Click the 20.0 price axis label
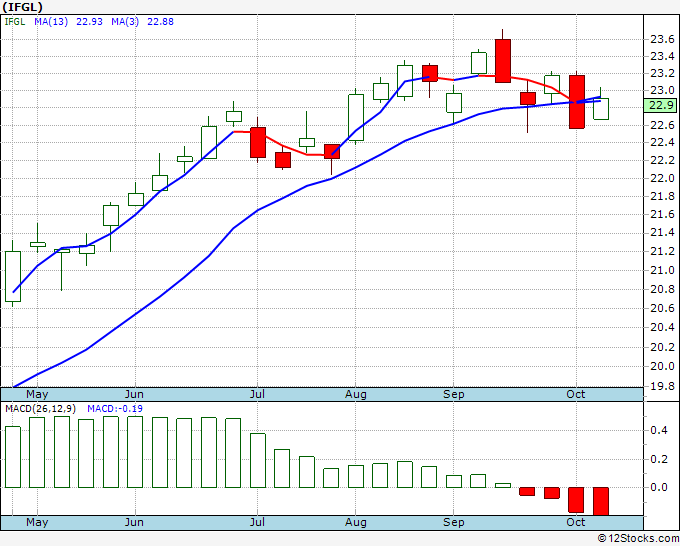This screenshot has height=546, width=680. (x=662, y=366)
